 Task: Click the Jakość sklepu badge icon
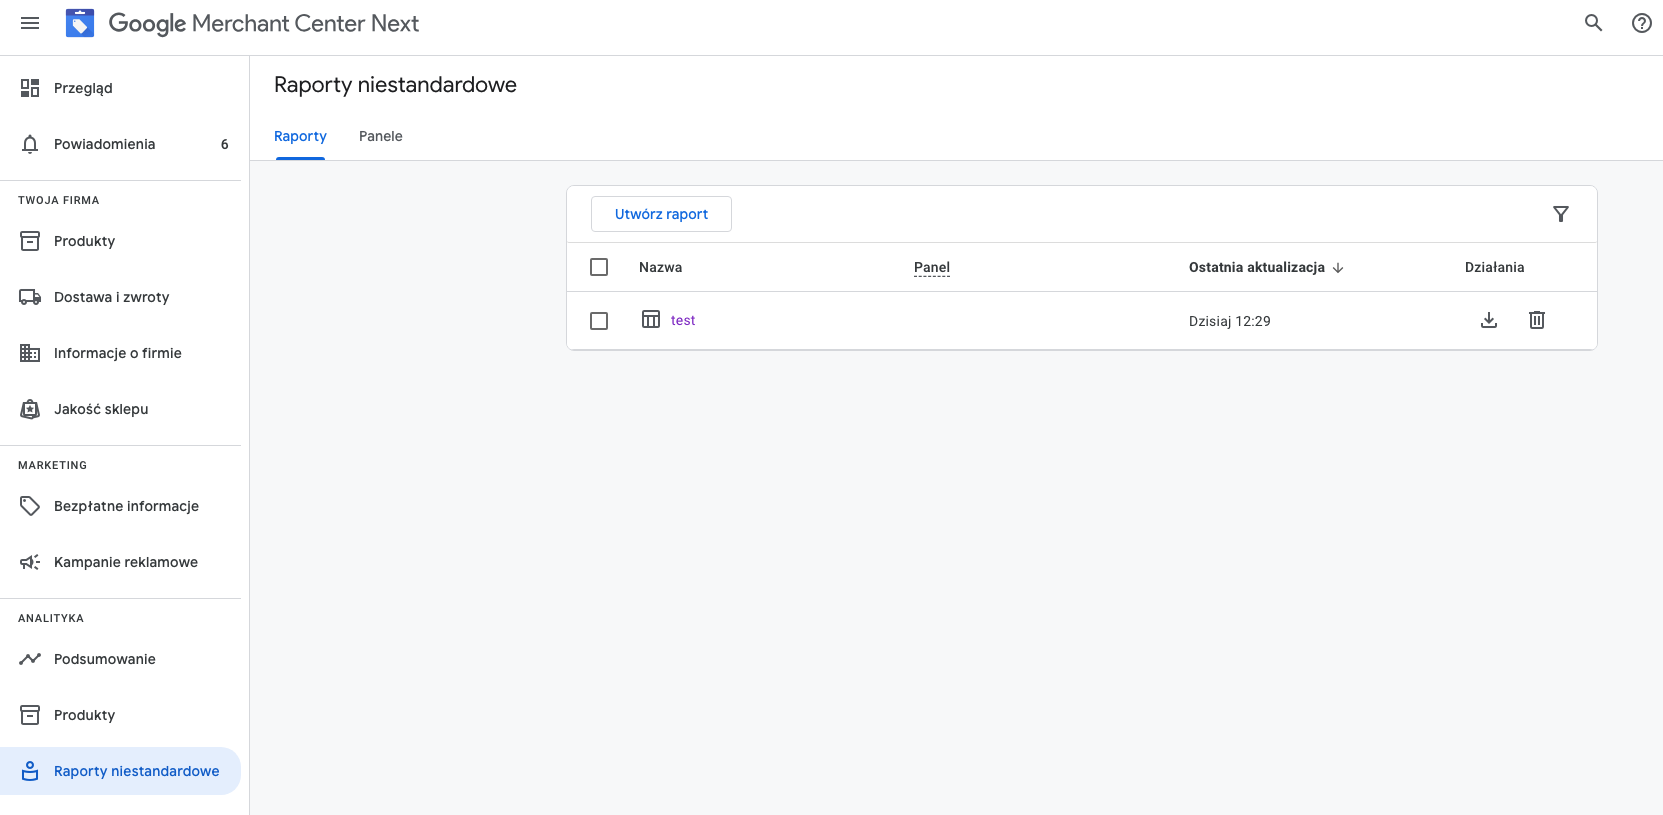30,409
